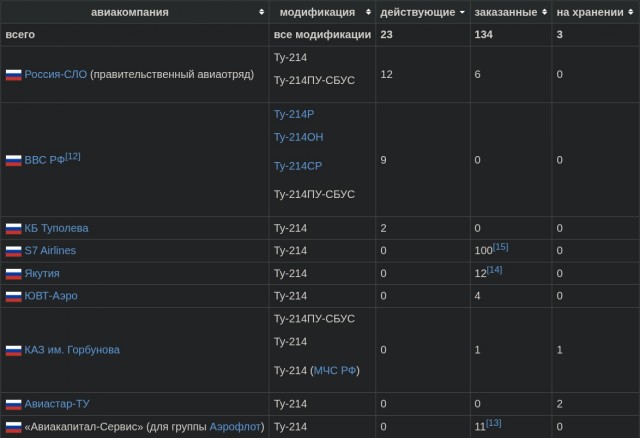
Task: Follow footnote [15] in S7 Airlines row
Action: (500, 247)
